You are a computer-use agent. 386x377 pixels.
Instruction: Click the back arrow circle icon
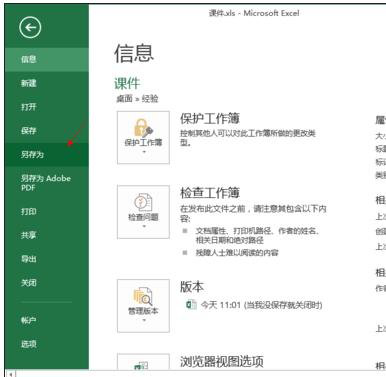point(30,27)
